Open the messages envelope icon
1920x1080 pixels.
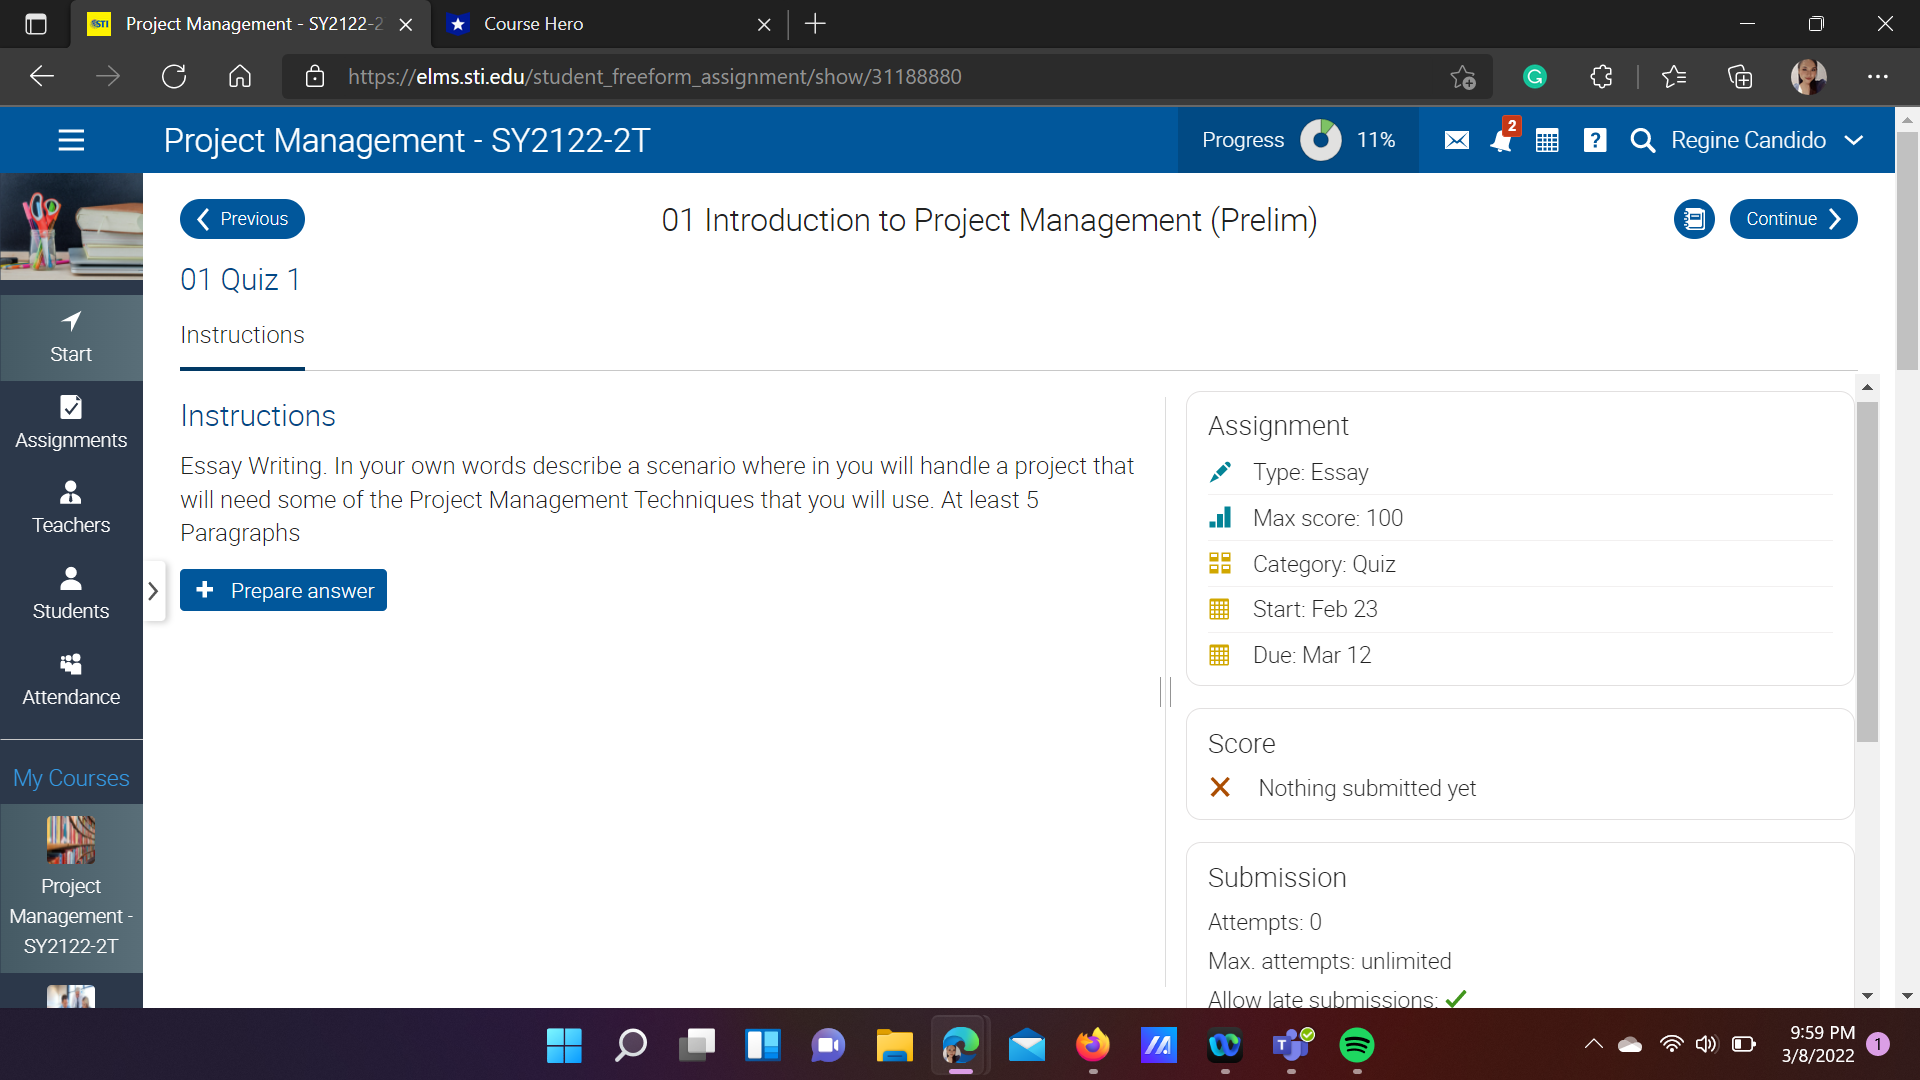click(1456, 140)
